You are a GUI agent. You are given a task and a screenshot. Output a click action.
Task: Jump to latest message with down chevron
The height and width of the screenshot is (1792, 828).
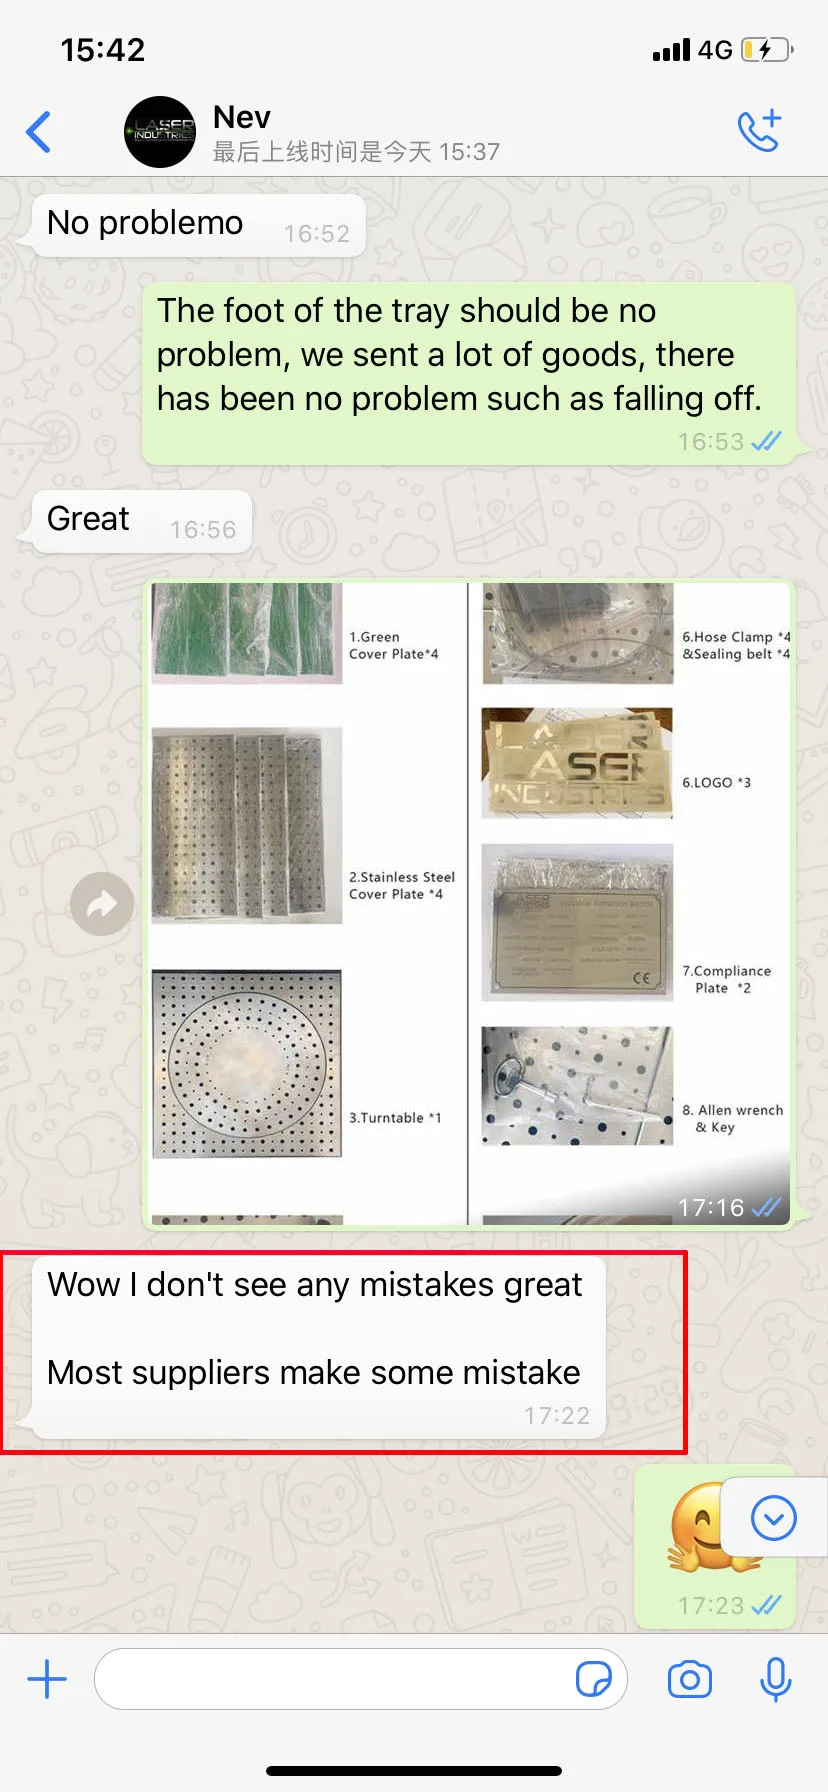(773, 1518)
